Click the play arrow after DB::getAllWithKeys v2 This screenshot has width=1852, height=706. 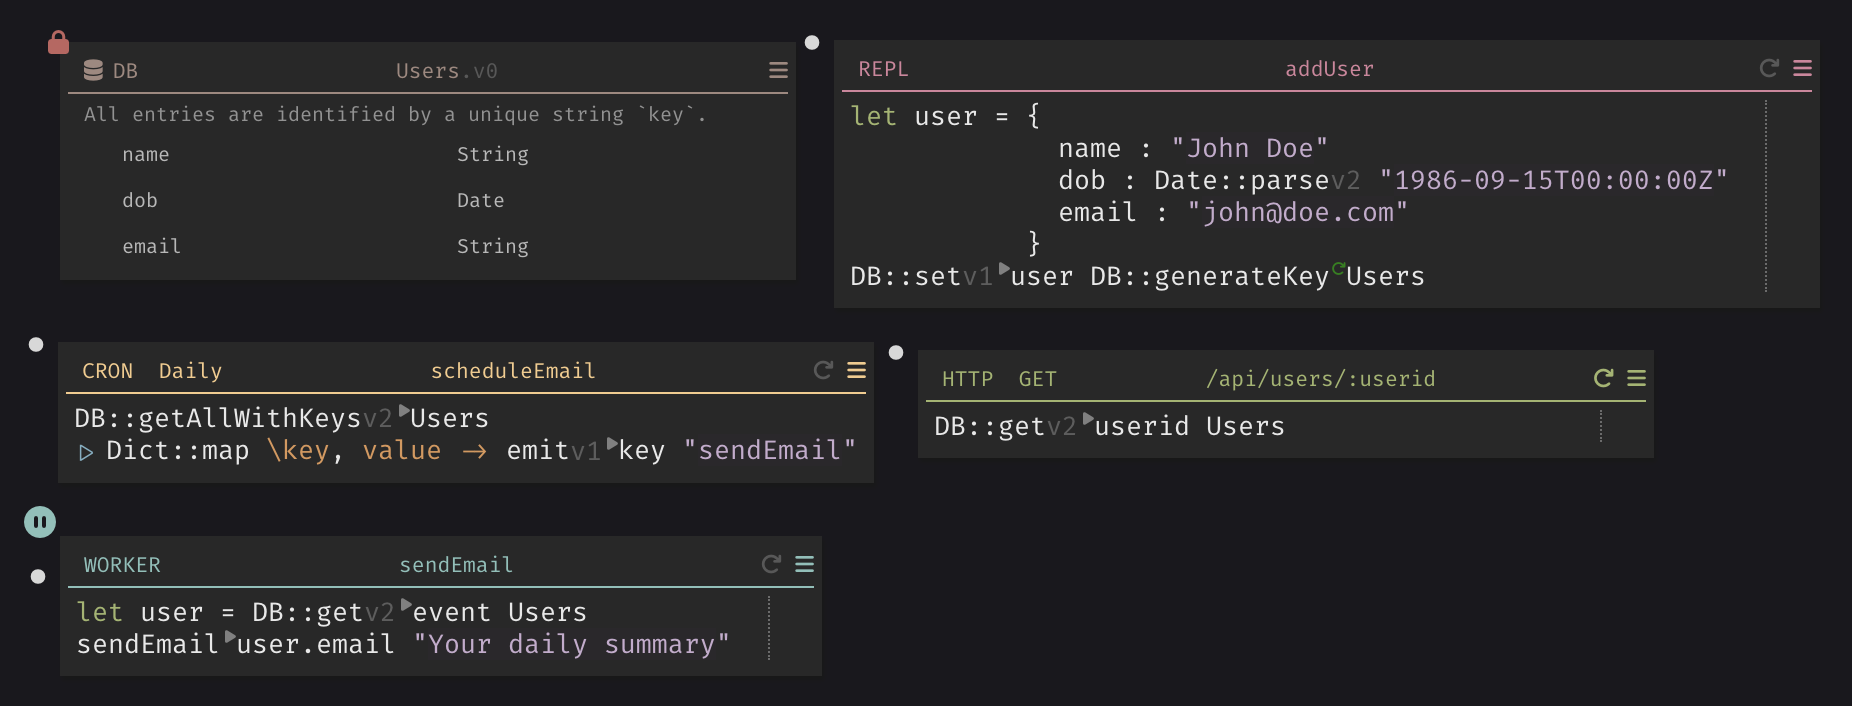tap(404, 410)
